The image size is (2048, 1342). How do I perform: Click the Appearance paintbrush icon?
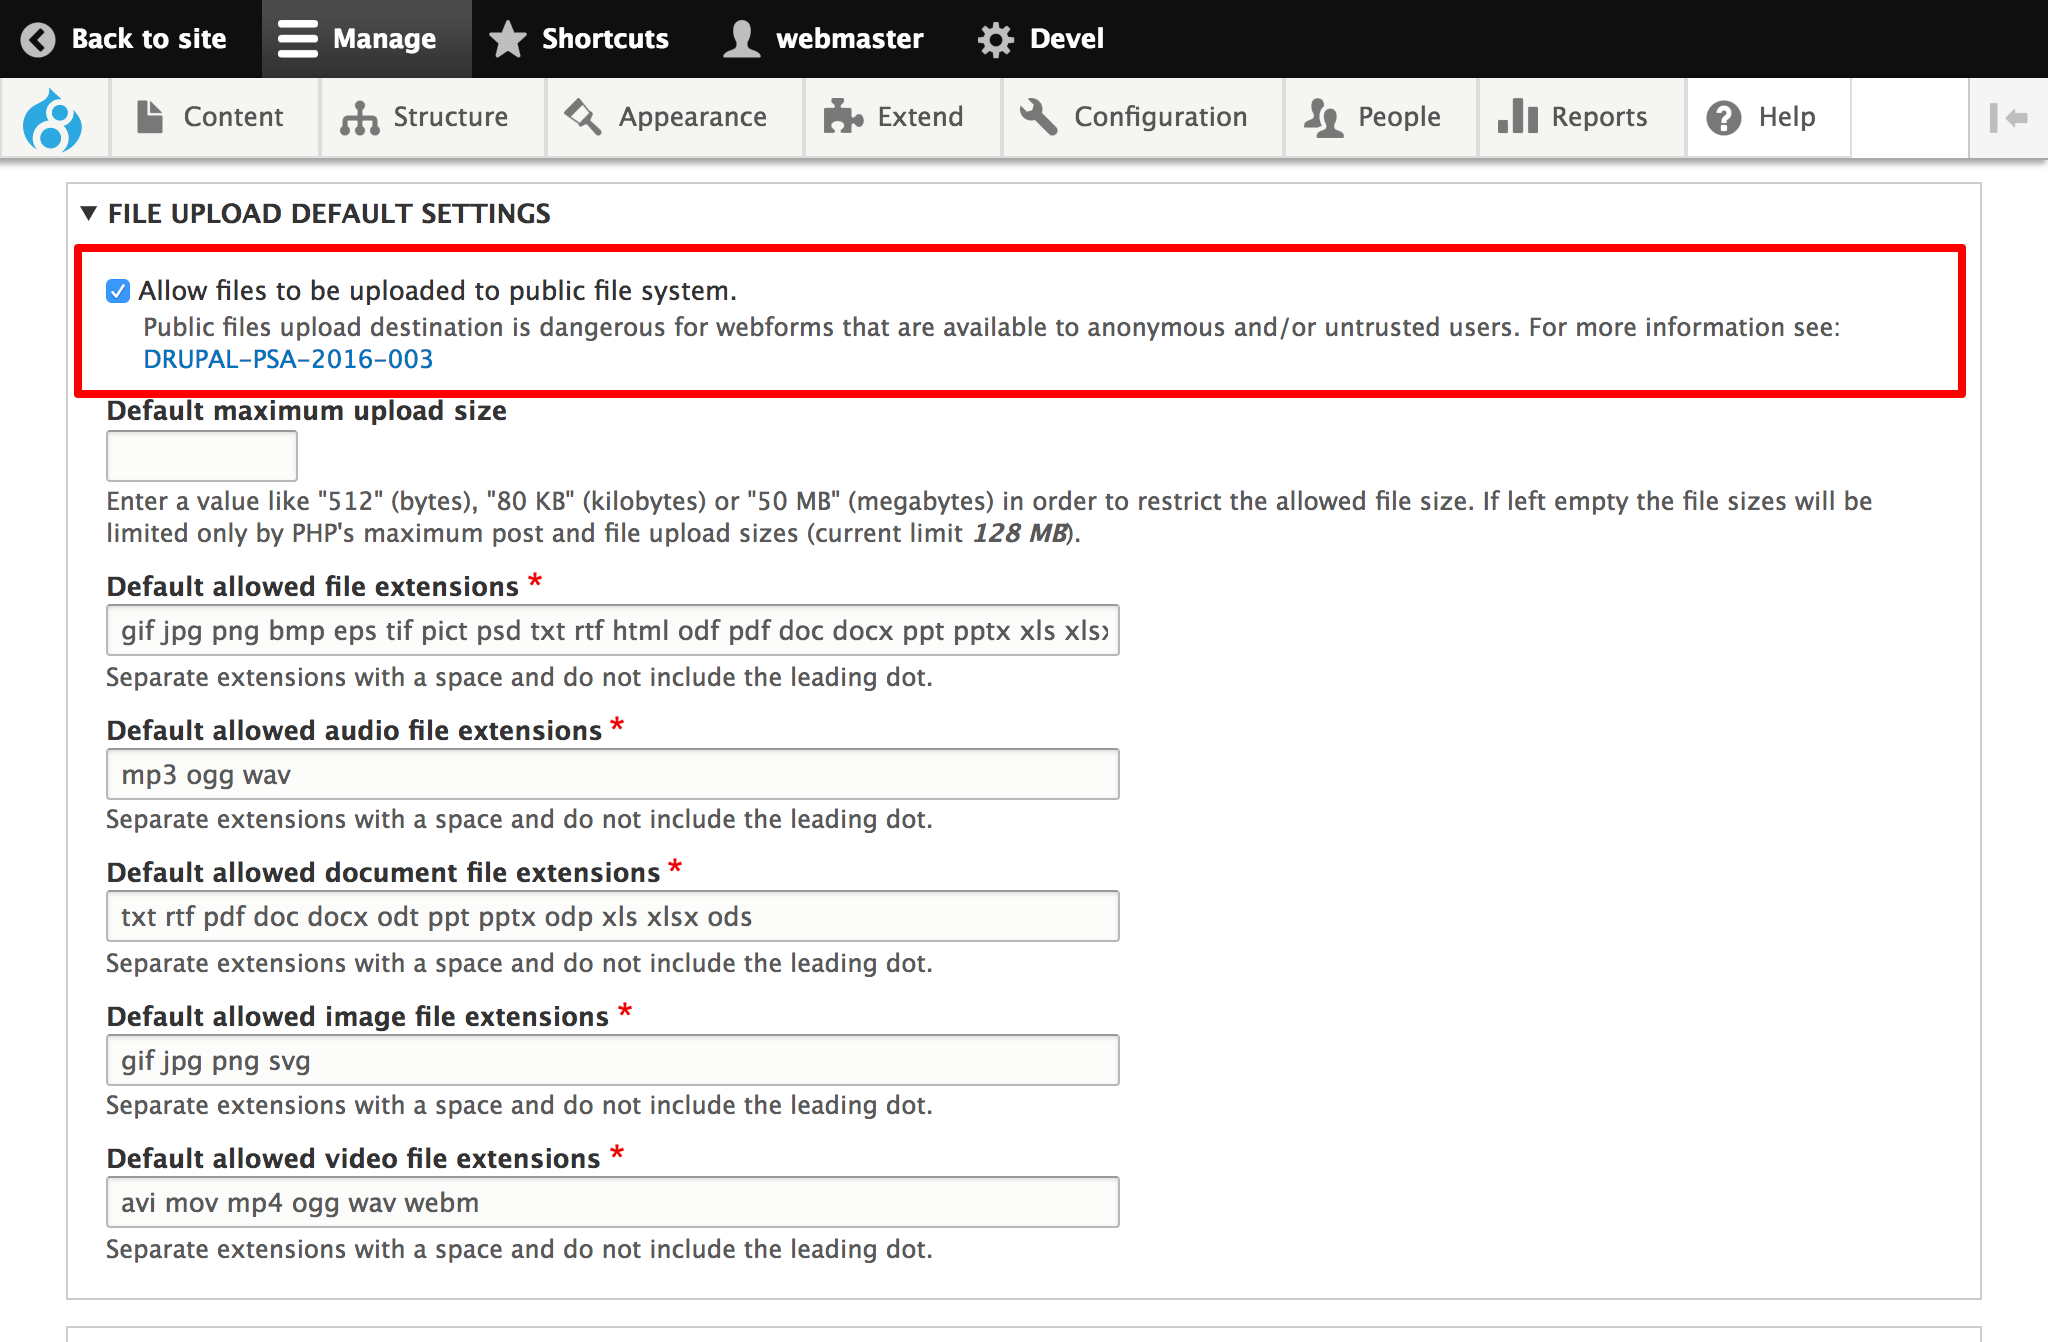[x=584, y=117]
